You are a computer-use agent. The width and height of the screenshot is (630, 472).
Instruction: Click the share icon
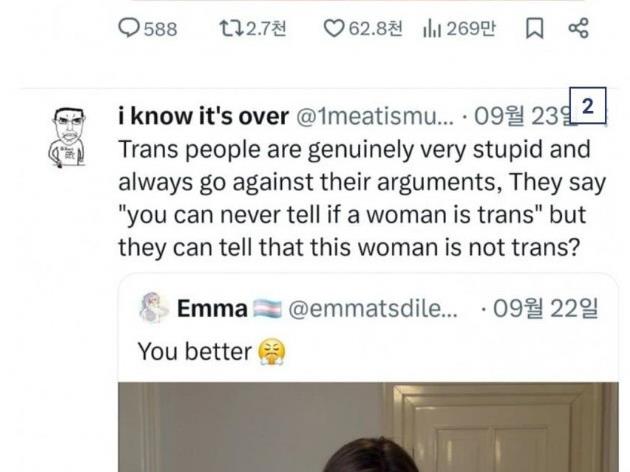[x=578, y=29]
